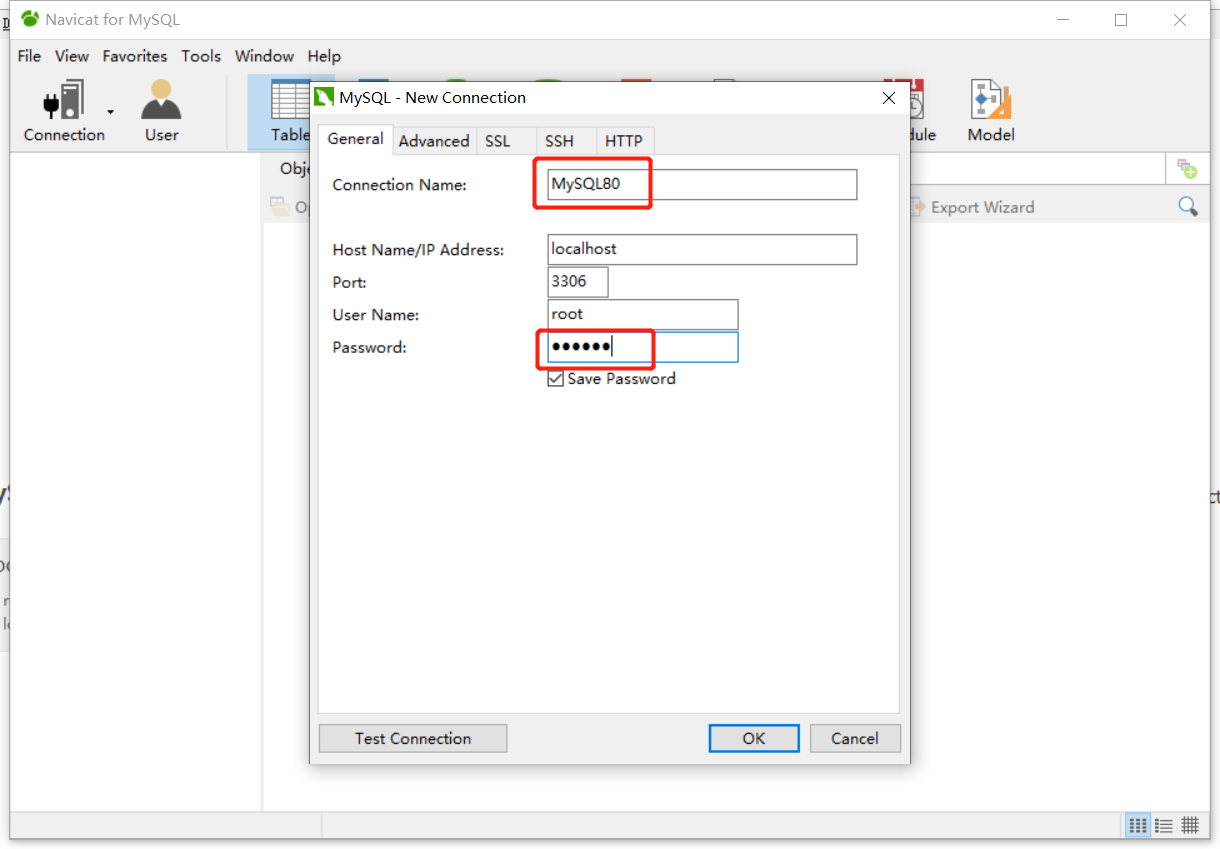Open the Model toolbar icon
This screenshot has width=1220, height=849.
tap(990, 111)
